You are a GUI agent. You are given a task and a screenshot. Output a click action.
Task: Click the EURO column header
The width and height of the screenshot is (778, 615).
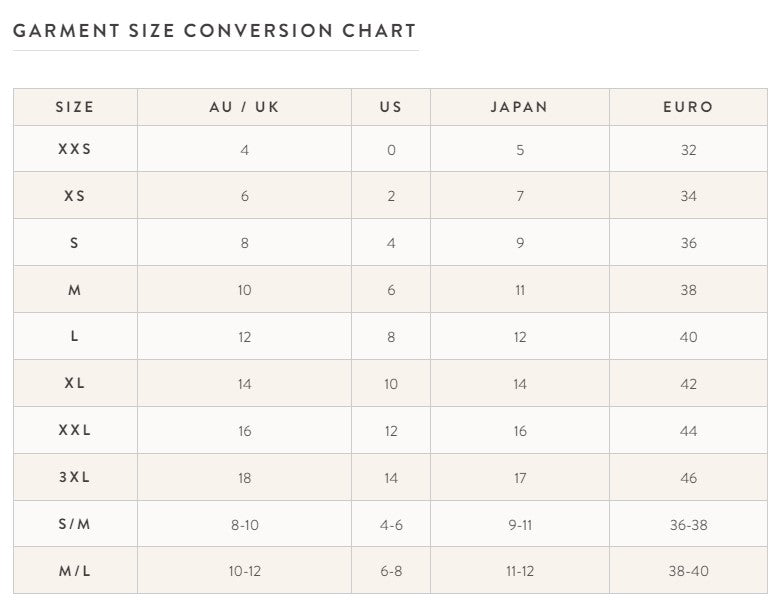click(x=688, y=107)
